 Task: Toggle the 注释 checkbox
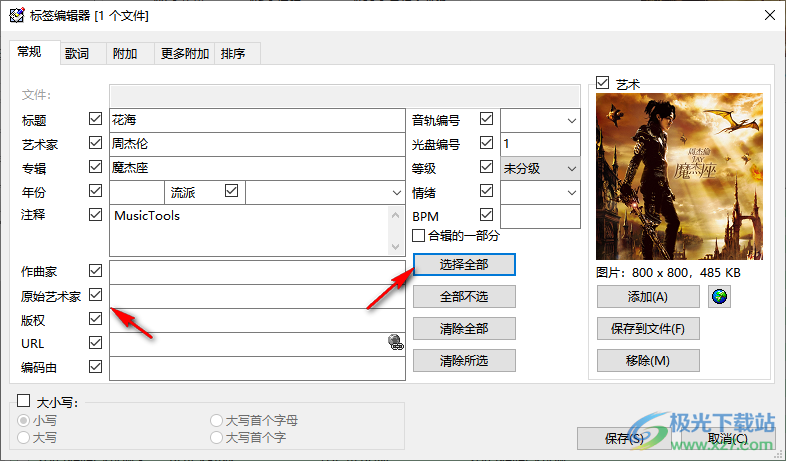95,215
